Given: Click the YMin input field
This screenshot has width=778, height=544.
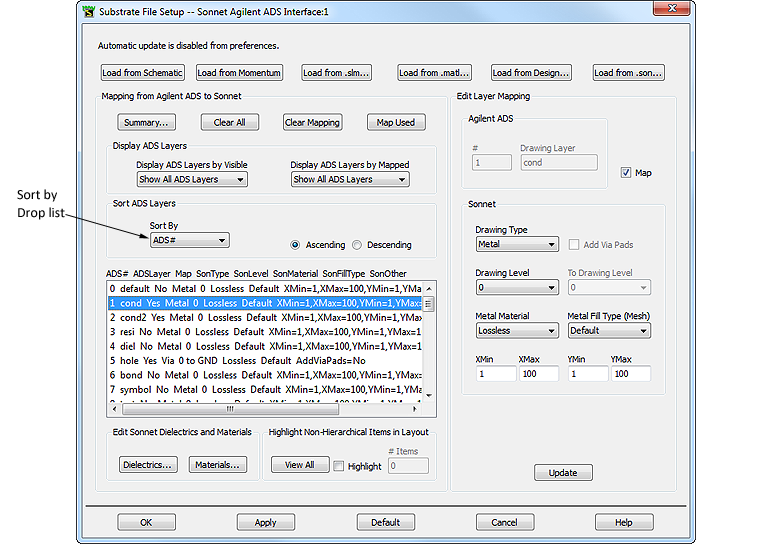Looking at the screenshot, I should coord(588,374).
